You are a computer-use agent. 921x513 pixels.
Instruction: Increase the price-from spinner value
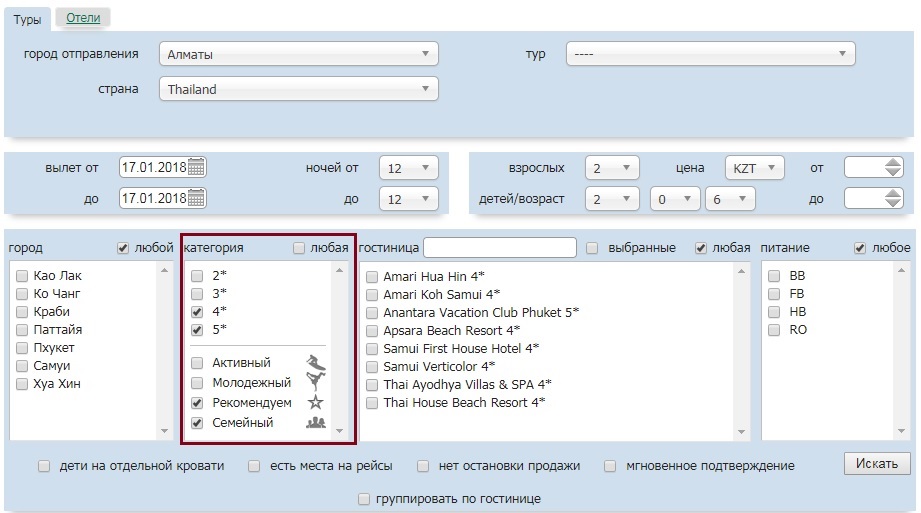tap(893, 163)
